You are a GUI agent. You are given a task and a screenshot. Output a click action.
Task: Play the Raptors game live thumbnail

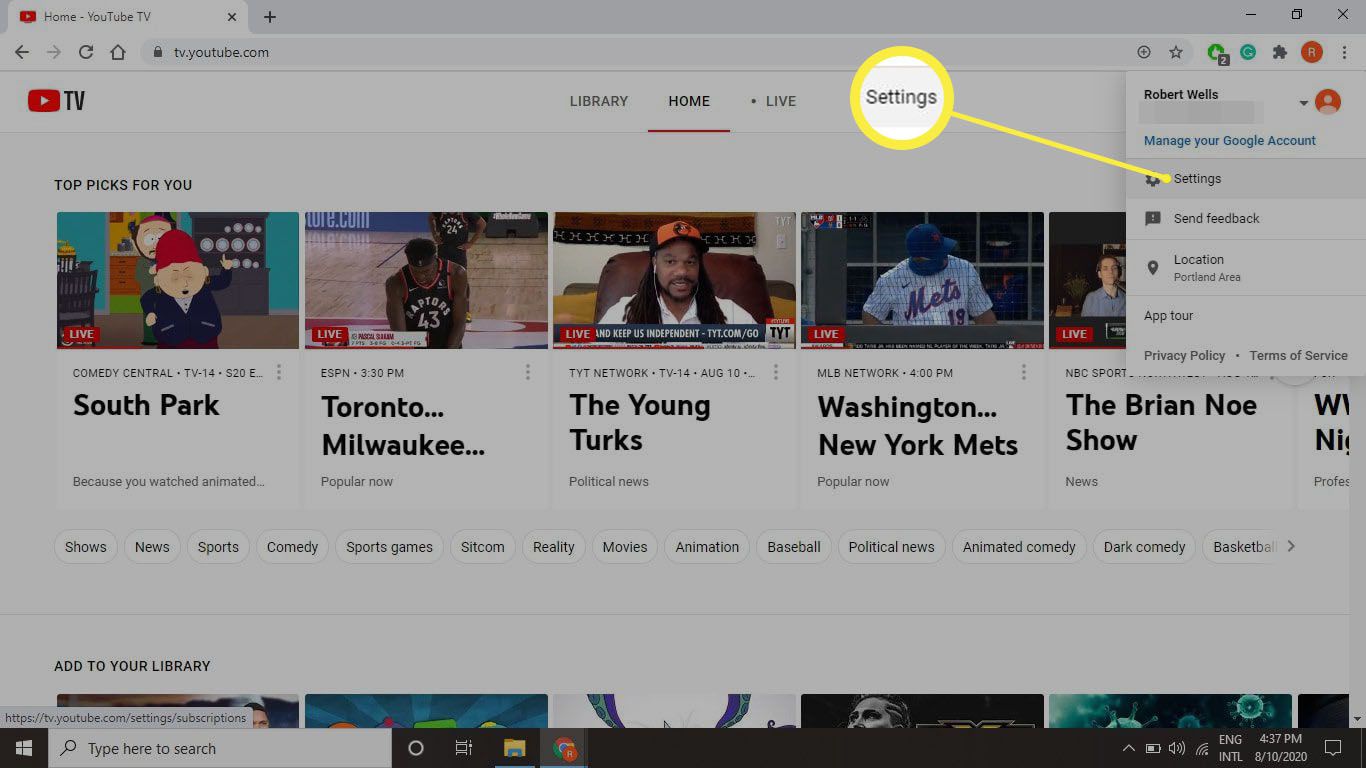click(x=426, y=280)
